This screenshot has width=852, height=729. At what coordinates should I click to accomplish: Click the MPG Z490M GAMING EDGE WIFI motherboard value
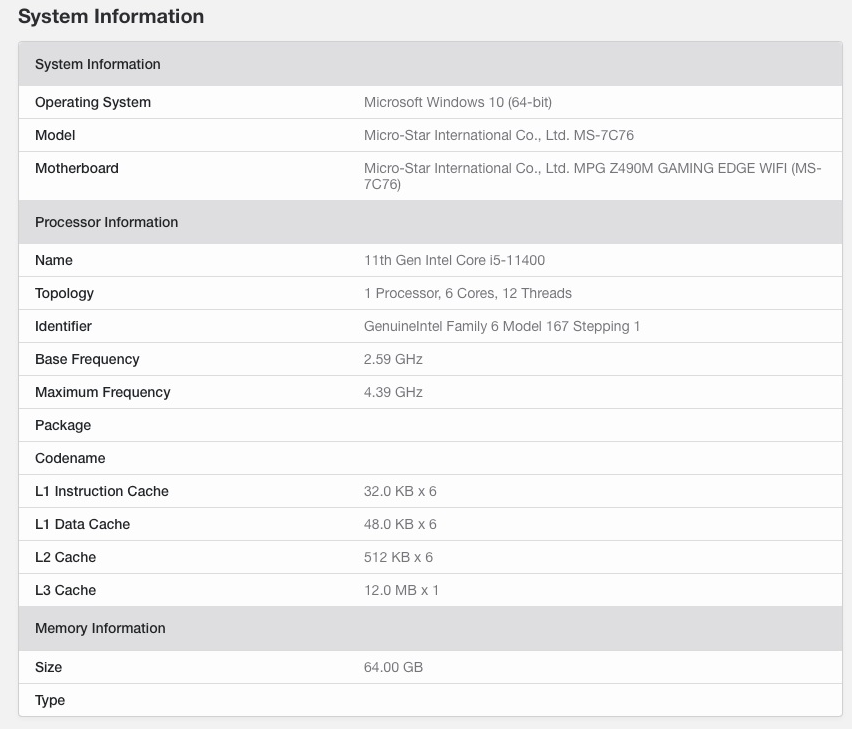592,176
